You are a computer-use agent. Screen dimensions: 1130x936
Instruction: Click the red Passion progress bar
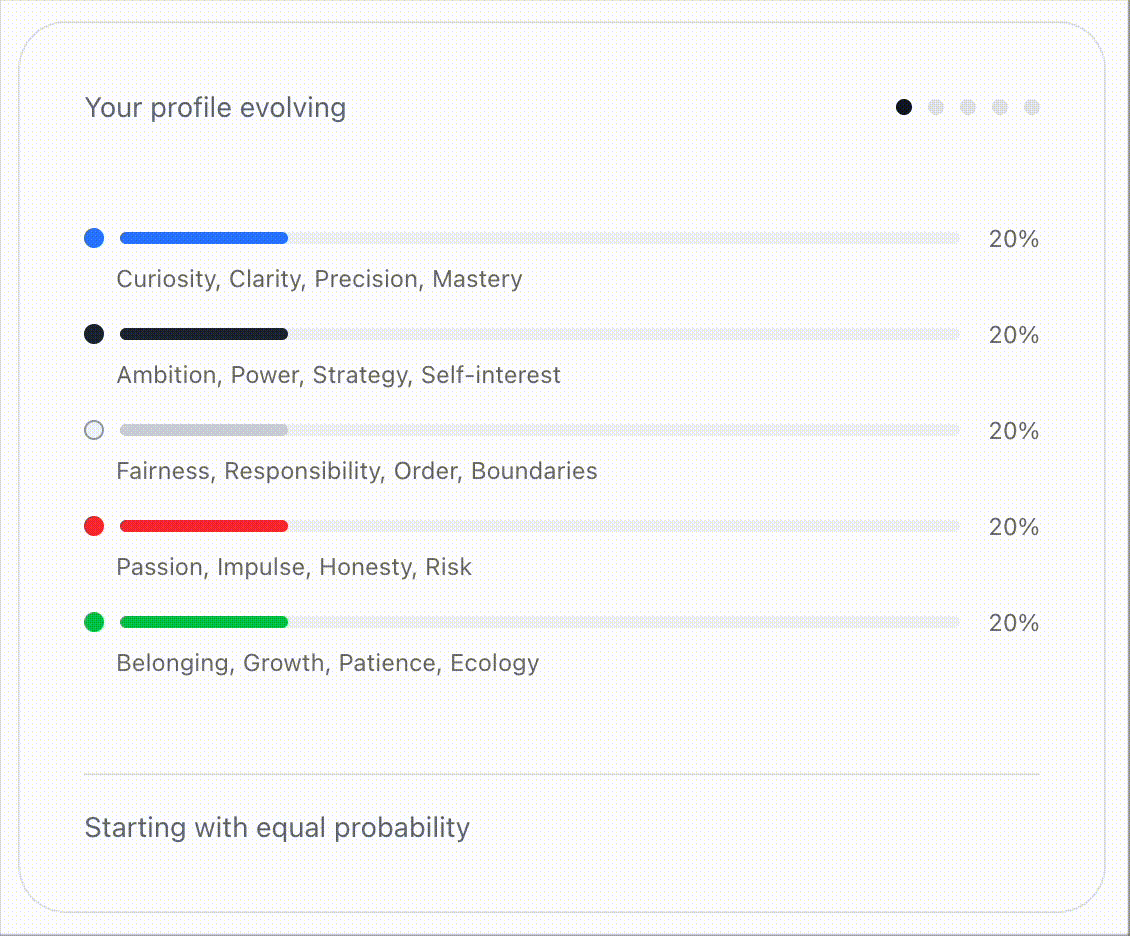coord(540,526)
